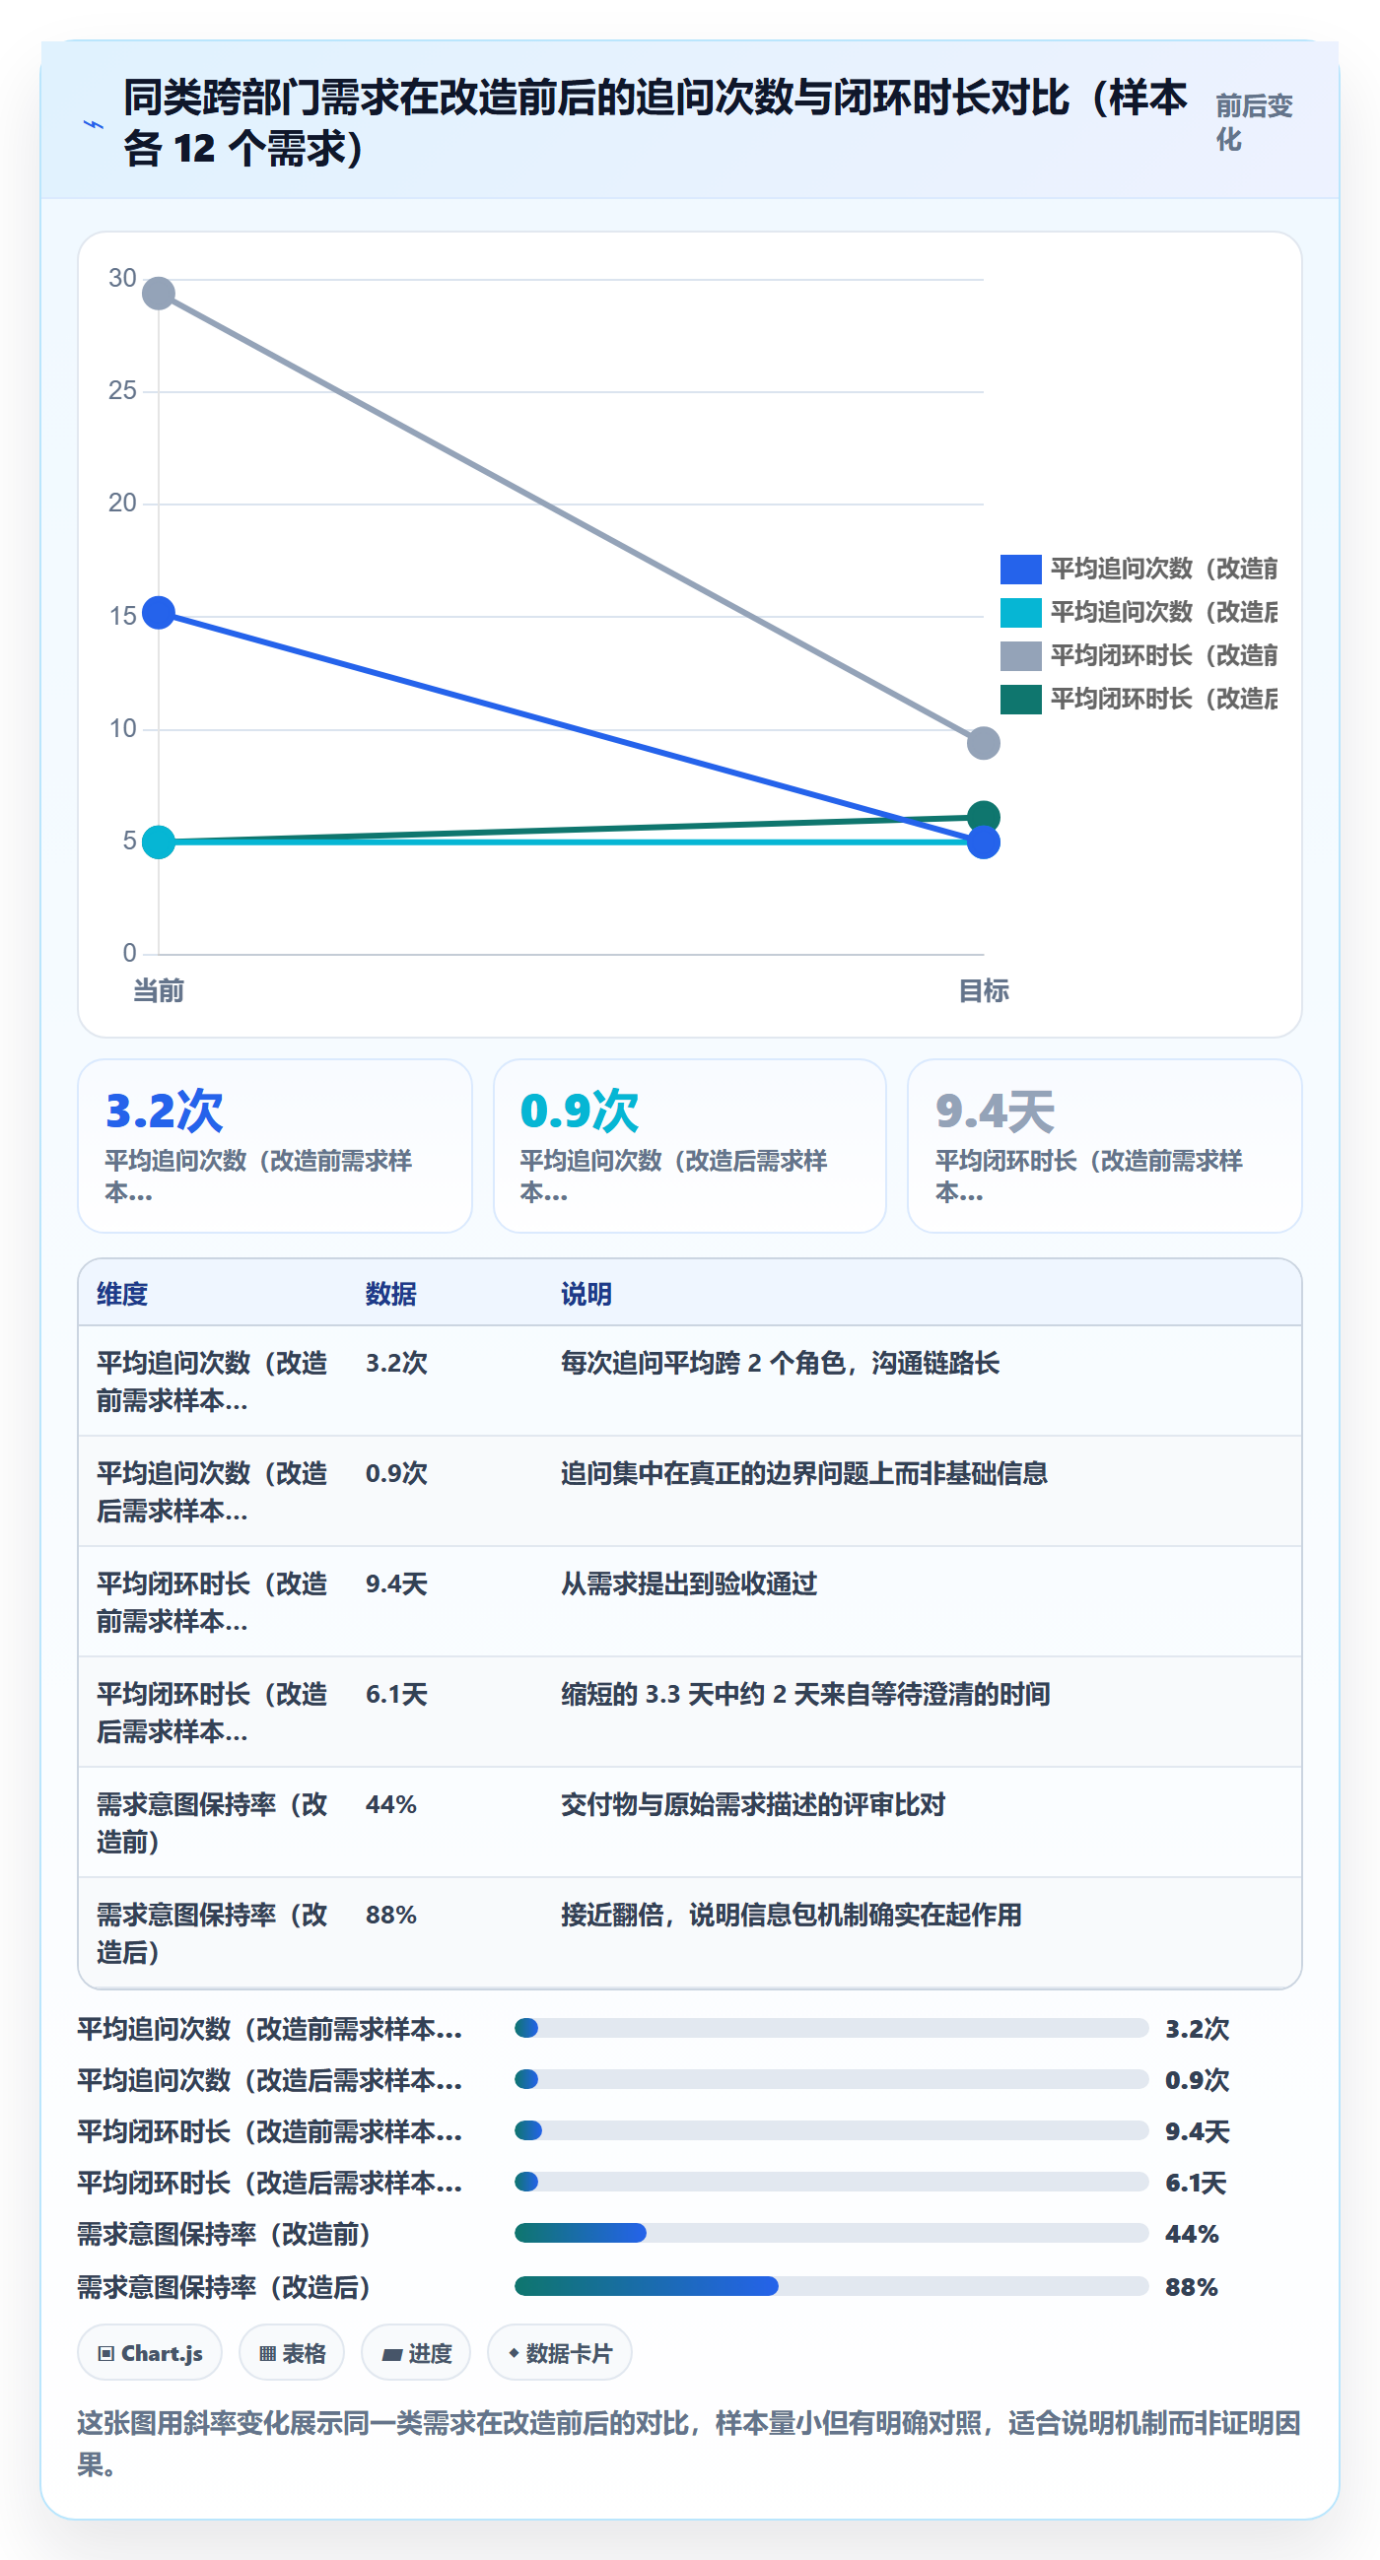The height and width of the screenshot is (2560, 1380).
Task: Open the 0.9次 stat card
Action: (689, 1146)
